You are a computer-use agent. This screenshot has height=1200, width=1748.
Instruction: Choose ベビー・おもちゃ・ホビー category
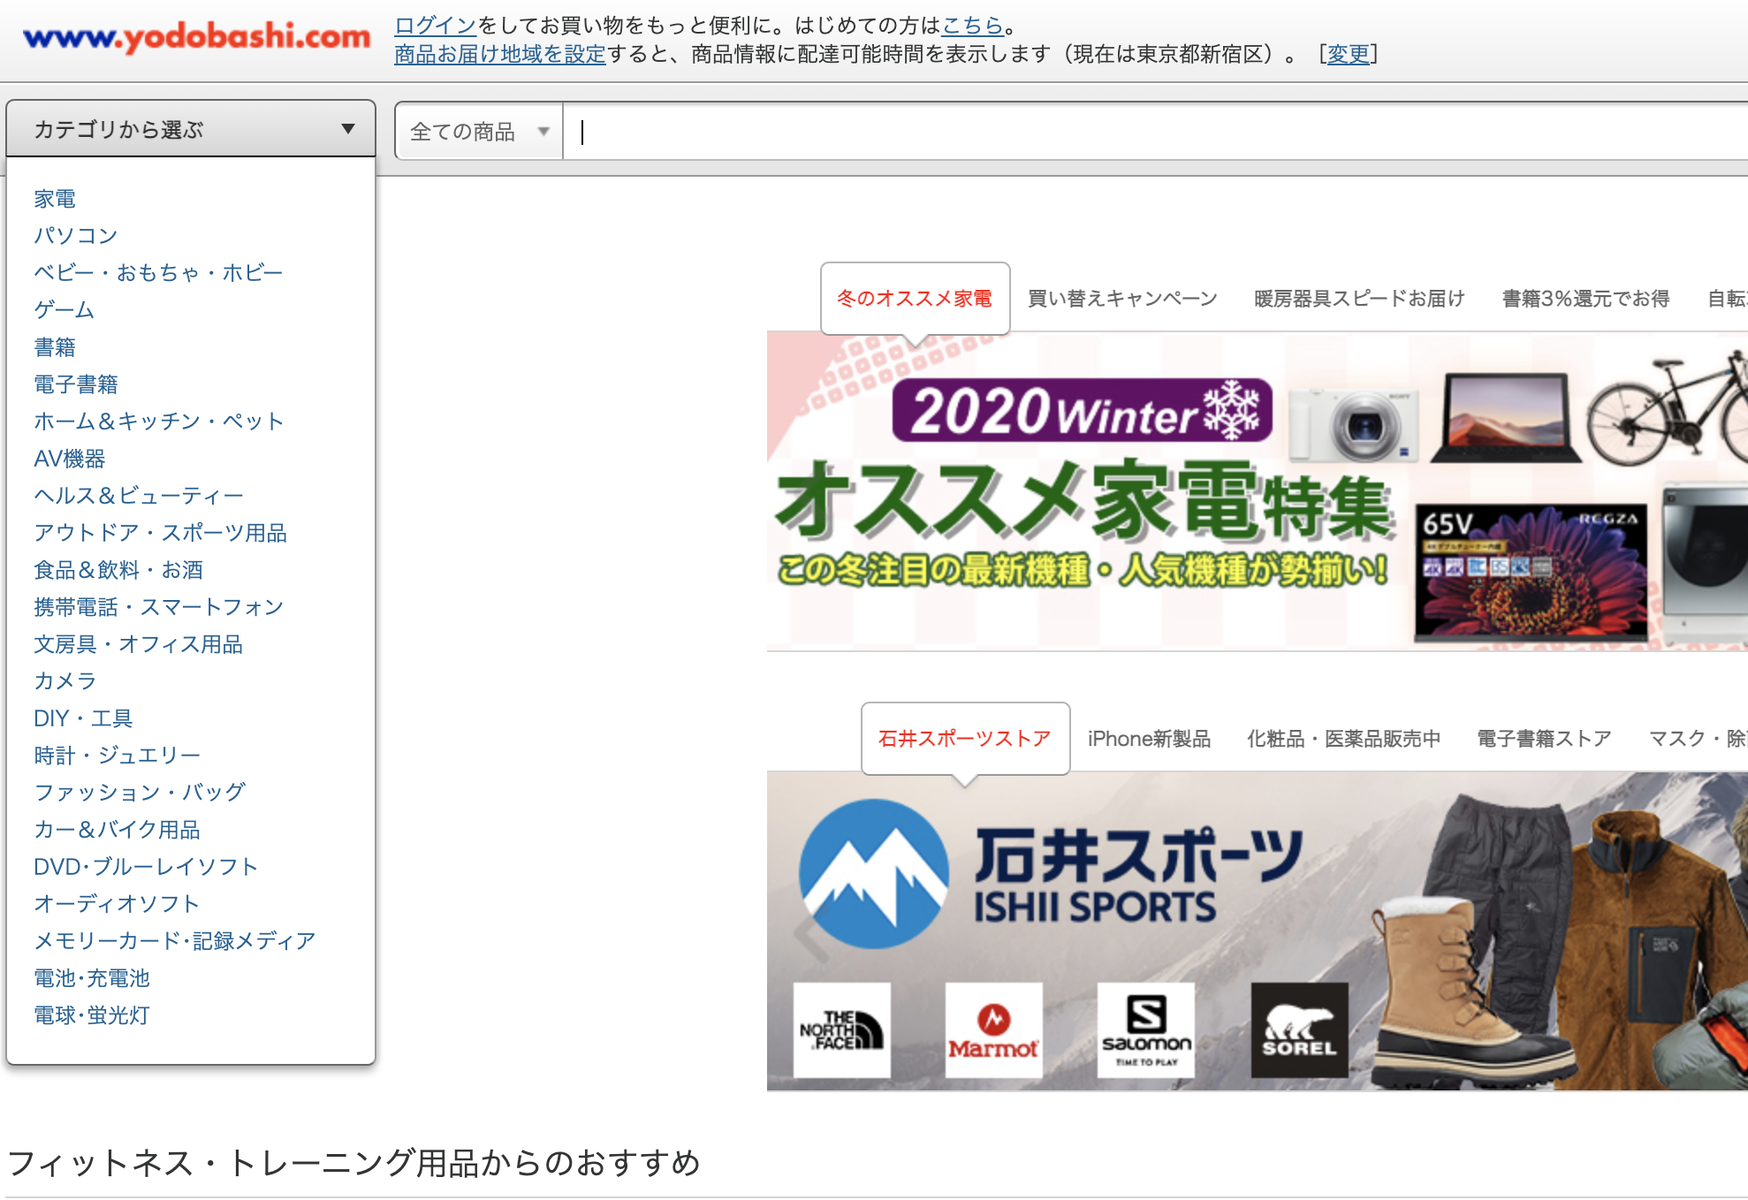coord(159,273)
